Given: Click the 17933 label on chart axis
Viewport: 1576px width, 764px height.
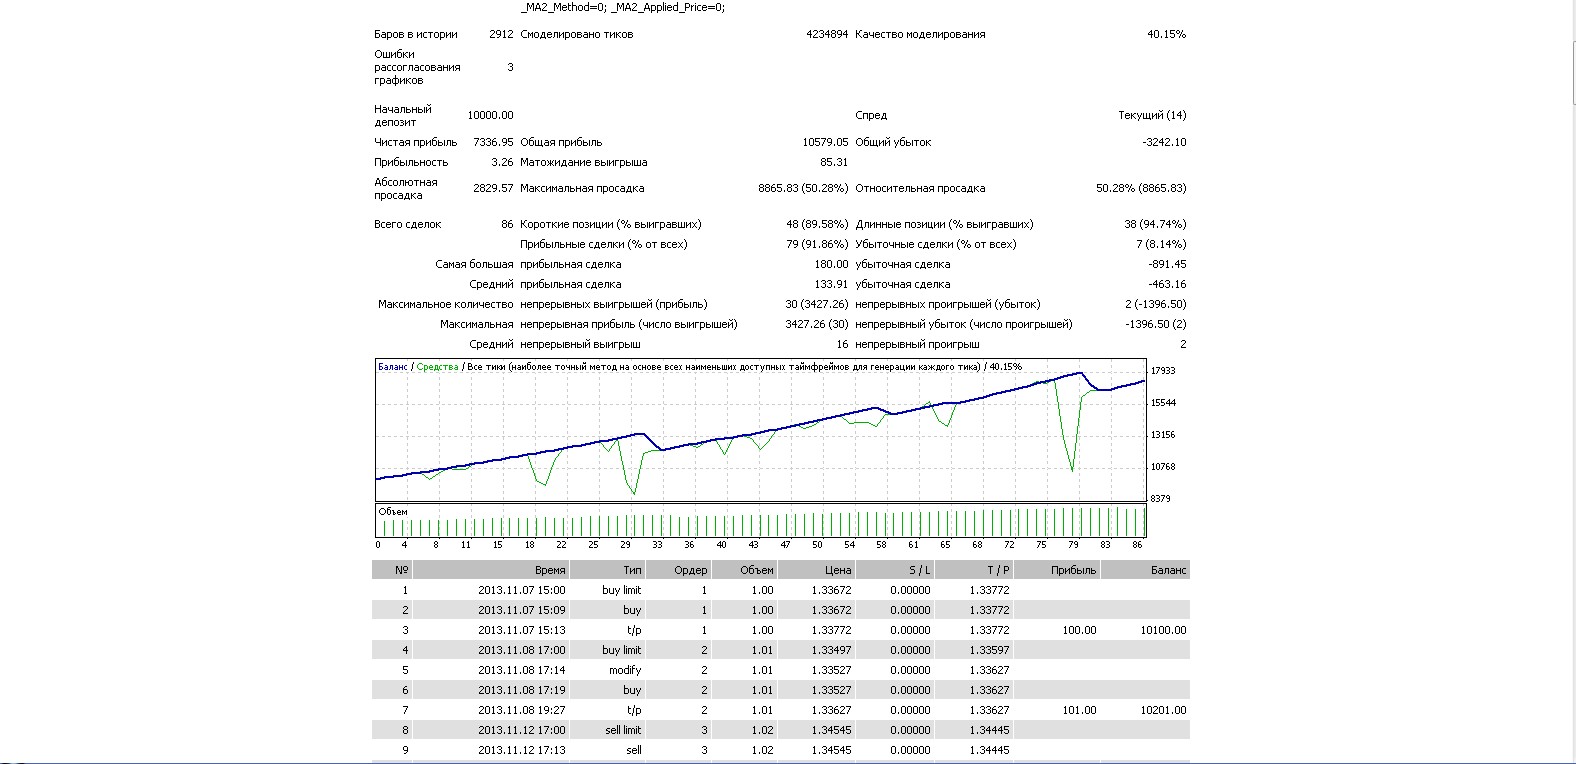Looking at the screenshot, I should pyautogui.click(x=1163, y=371).
